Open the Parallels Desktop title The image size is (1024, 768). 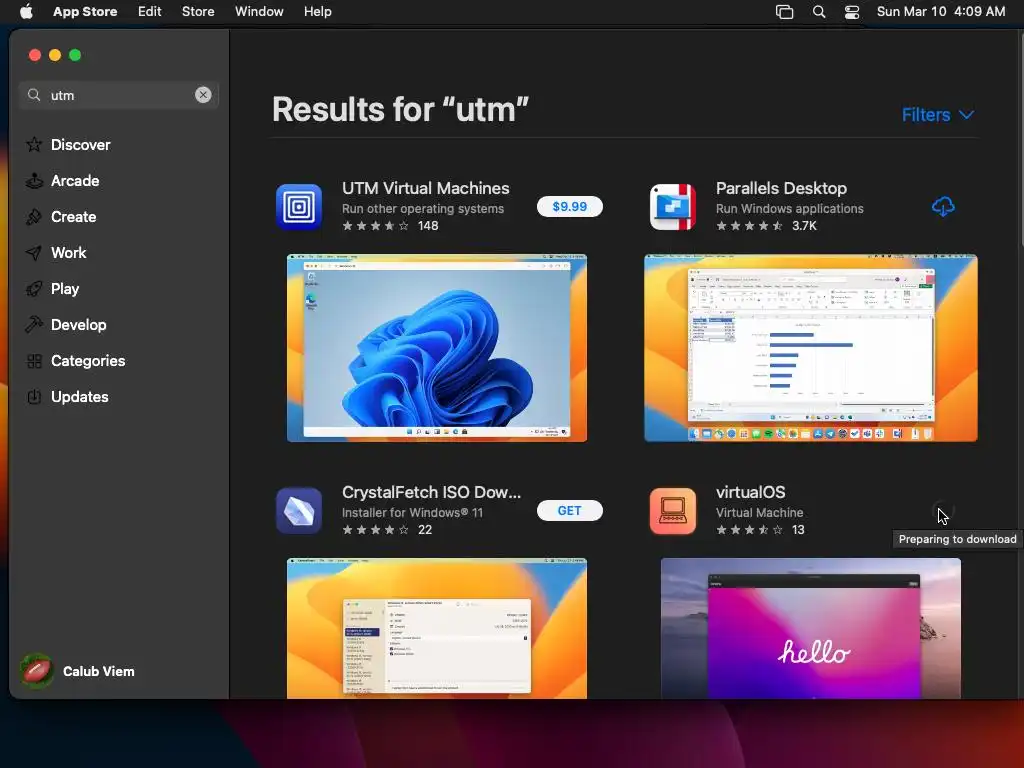(x=781, y=188)
